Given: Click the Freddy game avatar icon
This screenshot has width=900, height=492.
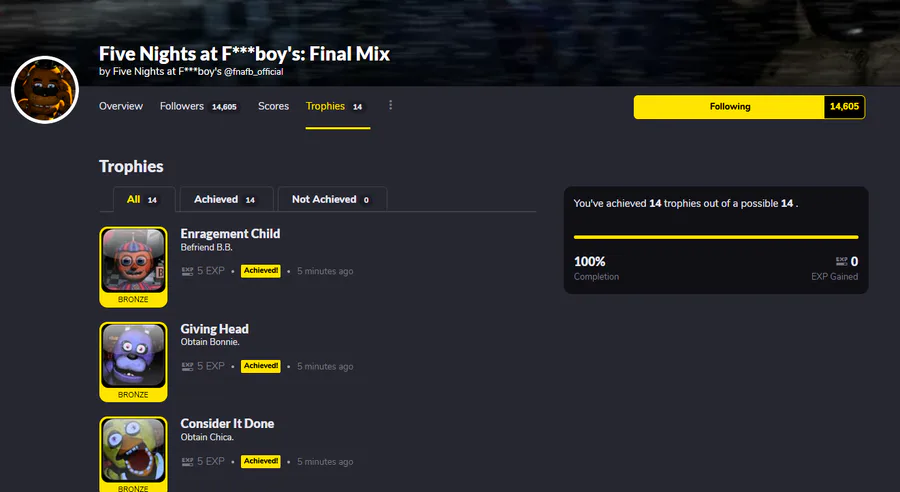Looking at the screenshot, I should coord(45,89).
